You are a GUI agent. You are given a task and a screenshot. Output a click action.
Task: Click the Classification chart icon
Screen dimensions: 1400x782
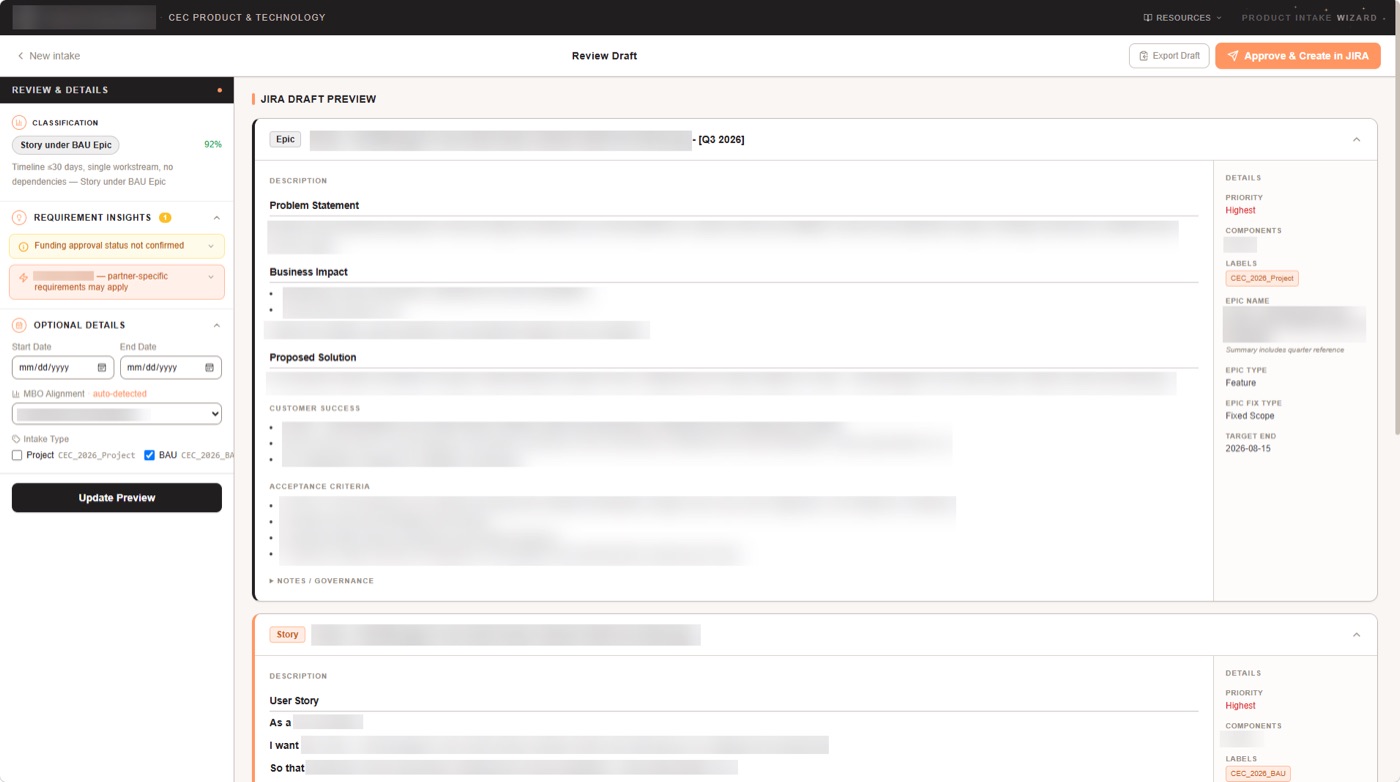(18, 122)
